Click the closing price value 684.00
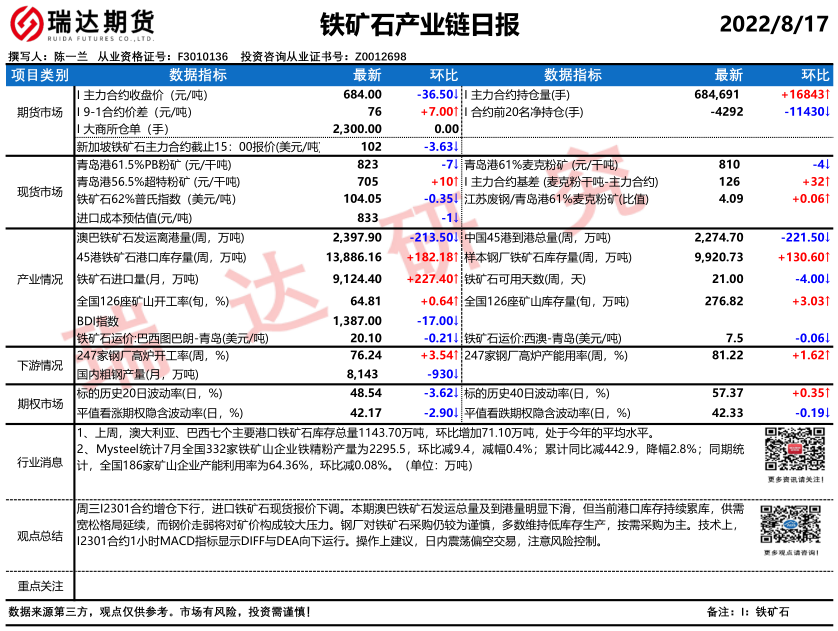The width and height of the screenshot is (838, 631). (362, 94)
